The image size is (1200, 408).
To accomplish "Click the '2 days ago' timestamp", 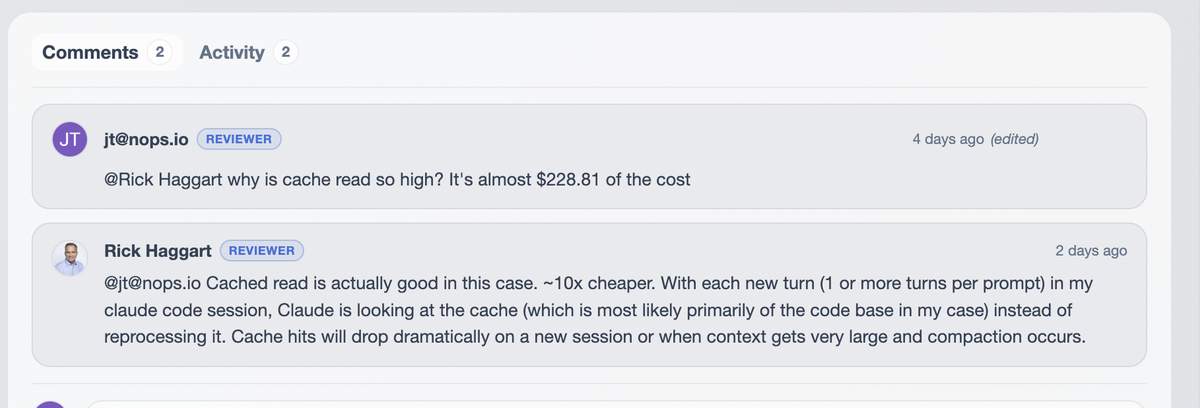I will [x=1091, y=250].
